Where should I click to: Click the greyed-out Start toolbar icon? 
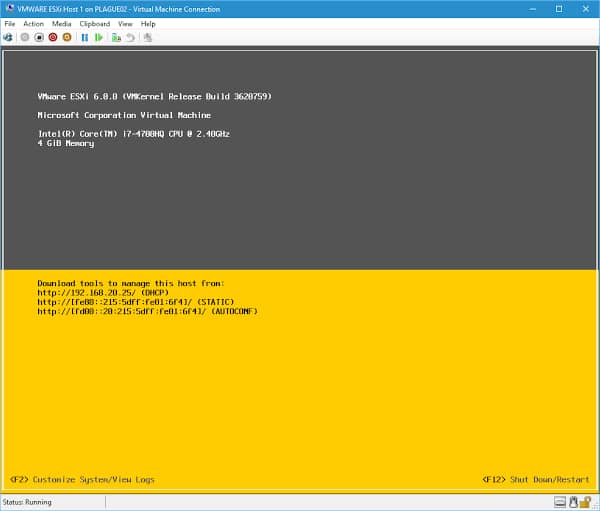(25, 38)
